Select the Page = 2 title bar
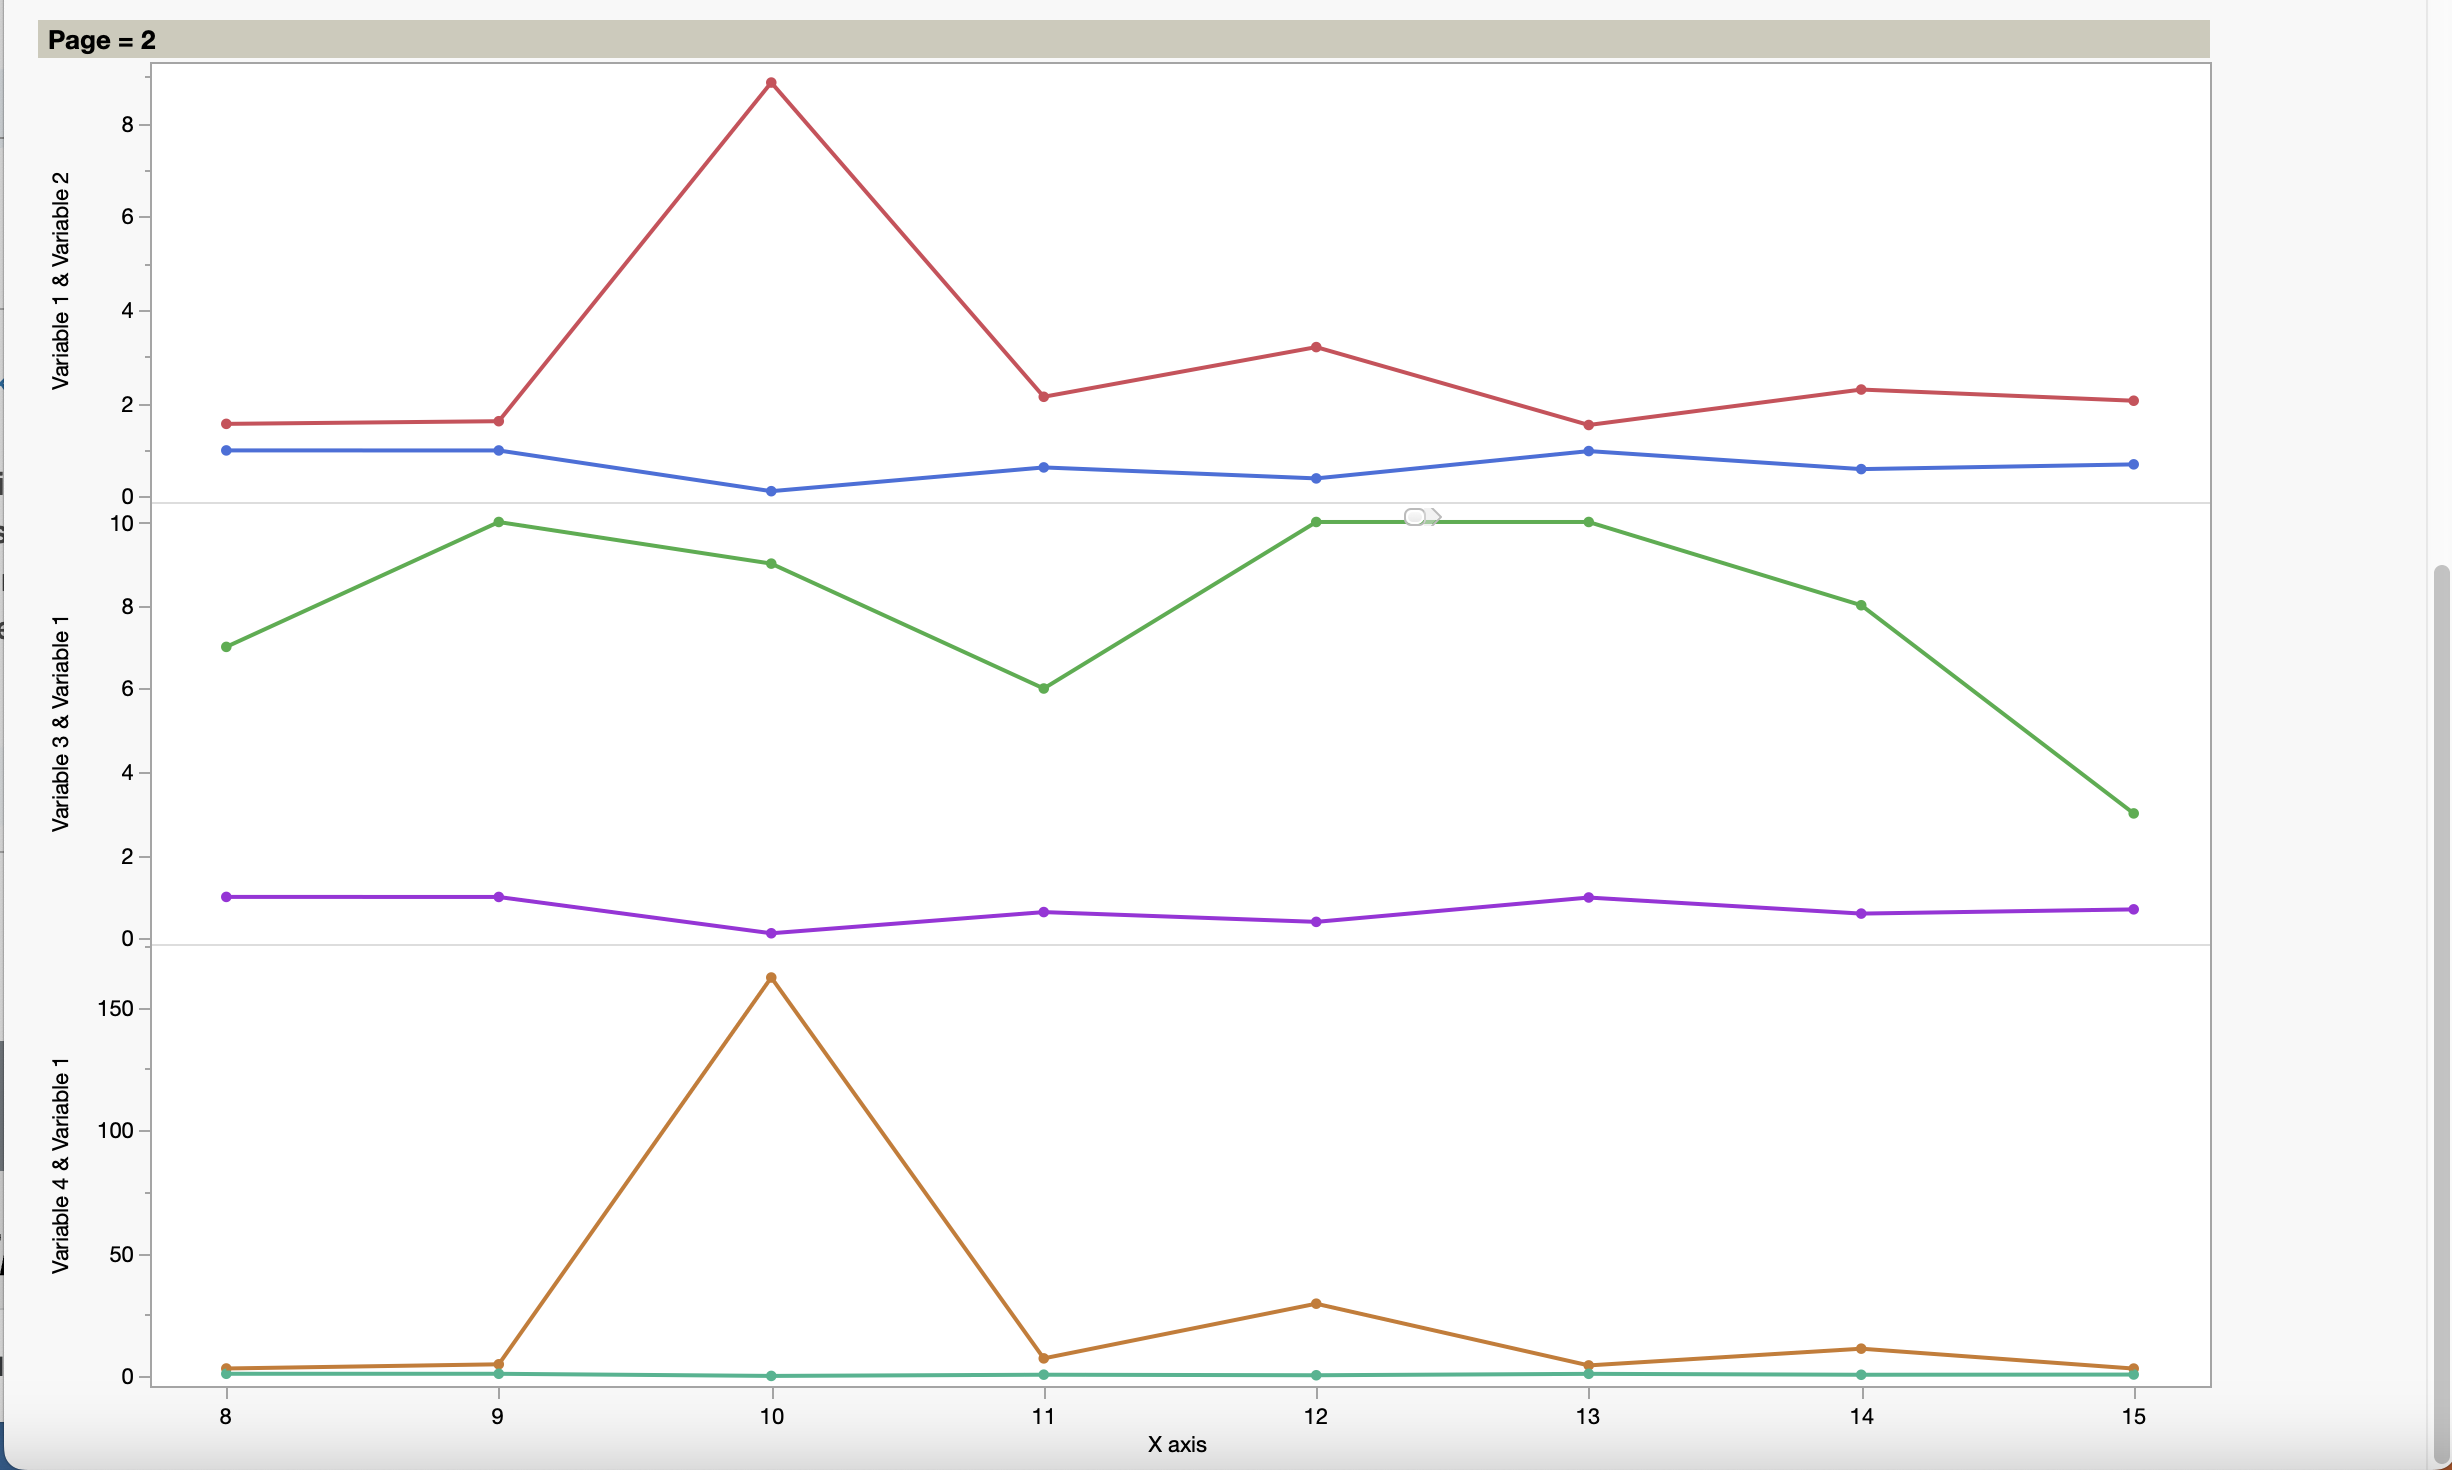Image resolution: width=2452 pixels, height=1470 pixels. pyautogui.click(x=97, y=41)
